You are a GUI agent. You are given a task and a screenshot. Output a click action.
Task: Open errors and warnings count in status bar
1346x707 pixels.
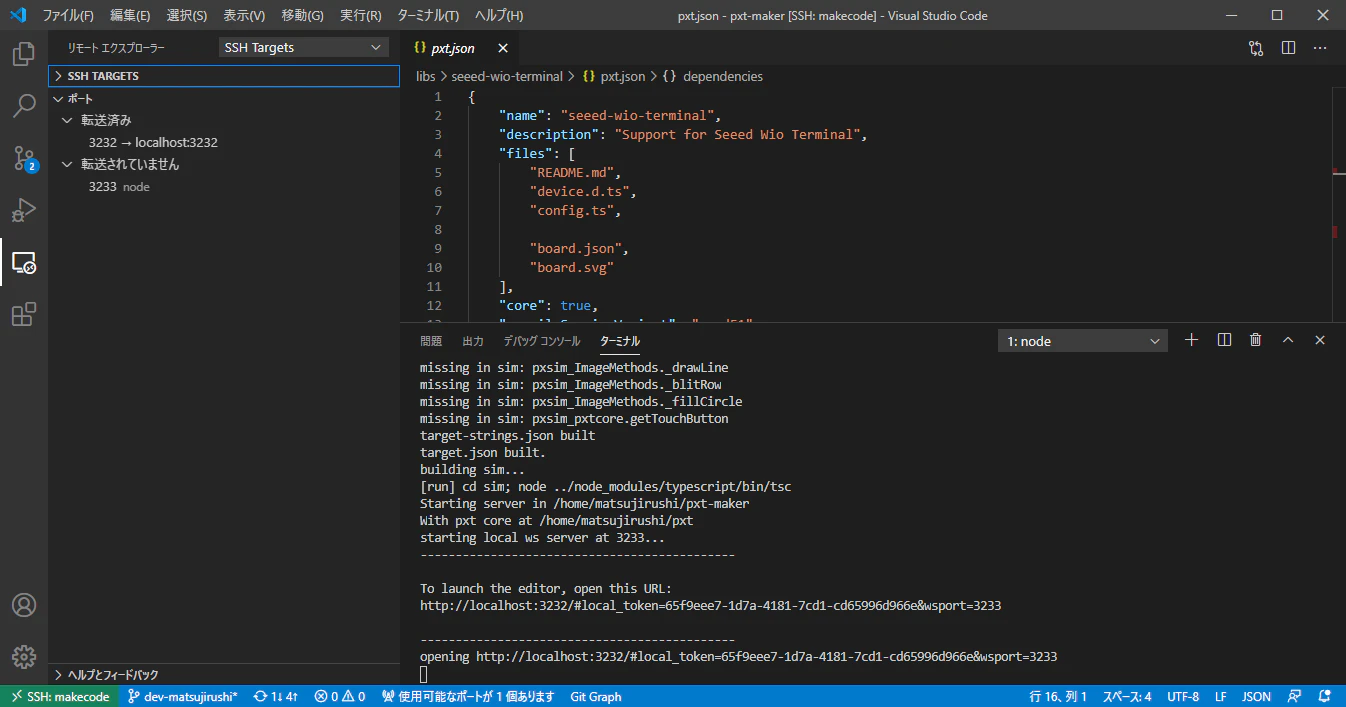point(340,696)
